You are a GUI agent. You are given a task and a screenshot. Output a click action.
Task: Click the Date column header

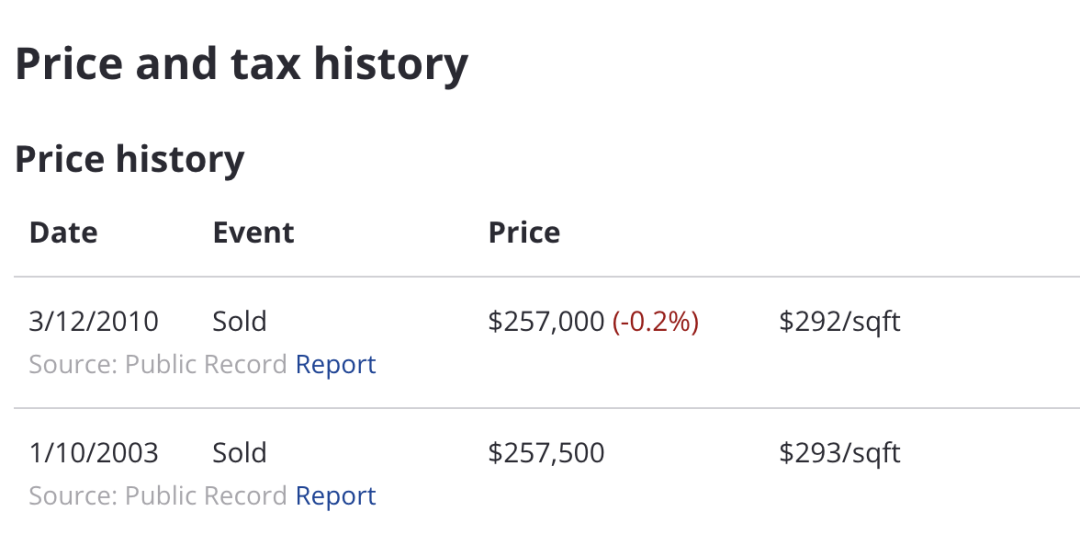click(x=63, y=233)
